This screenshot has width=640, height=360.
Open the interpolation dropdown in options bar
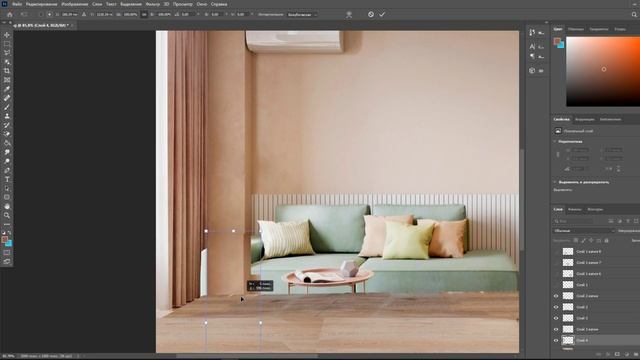pos(302,14)
